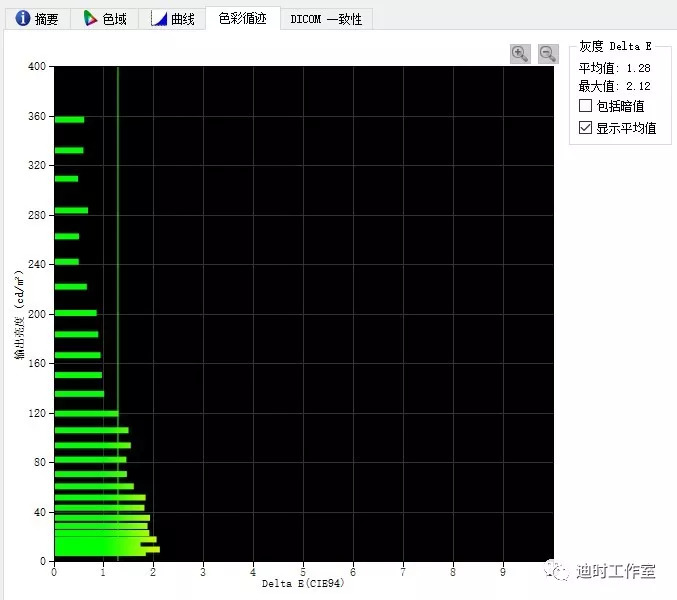
Task: Click the 9 label on Delta E axis
Action: click(x=503, y=572)
